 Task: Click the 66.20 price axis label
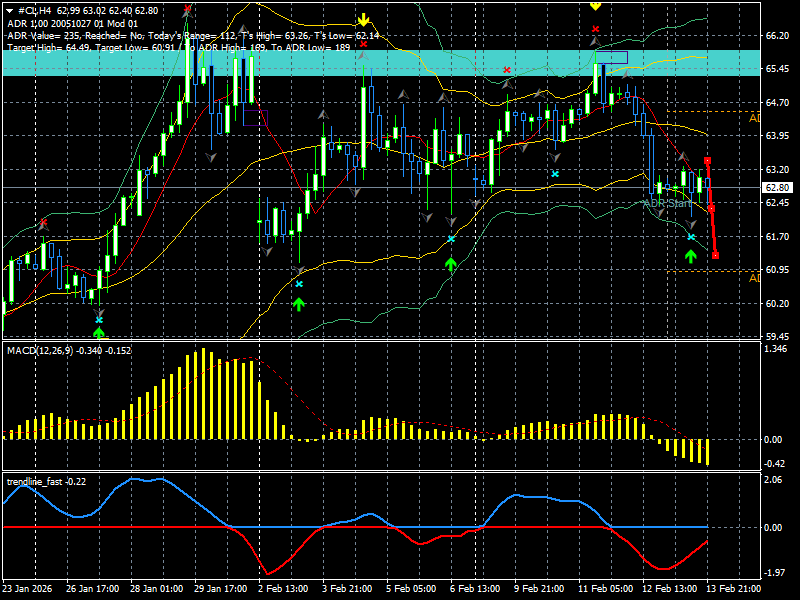777,36
